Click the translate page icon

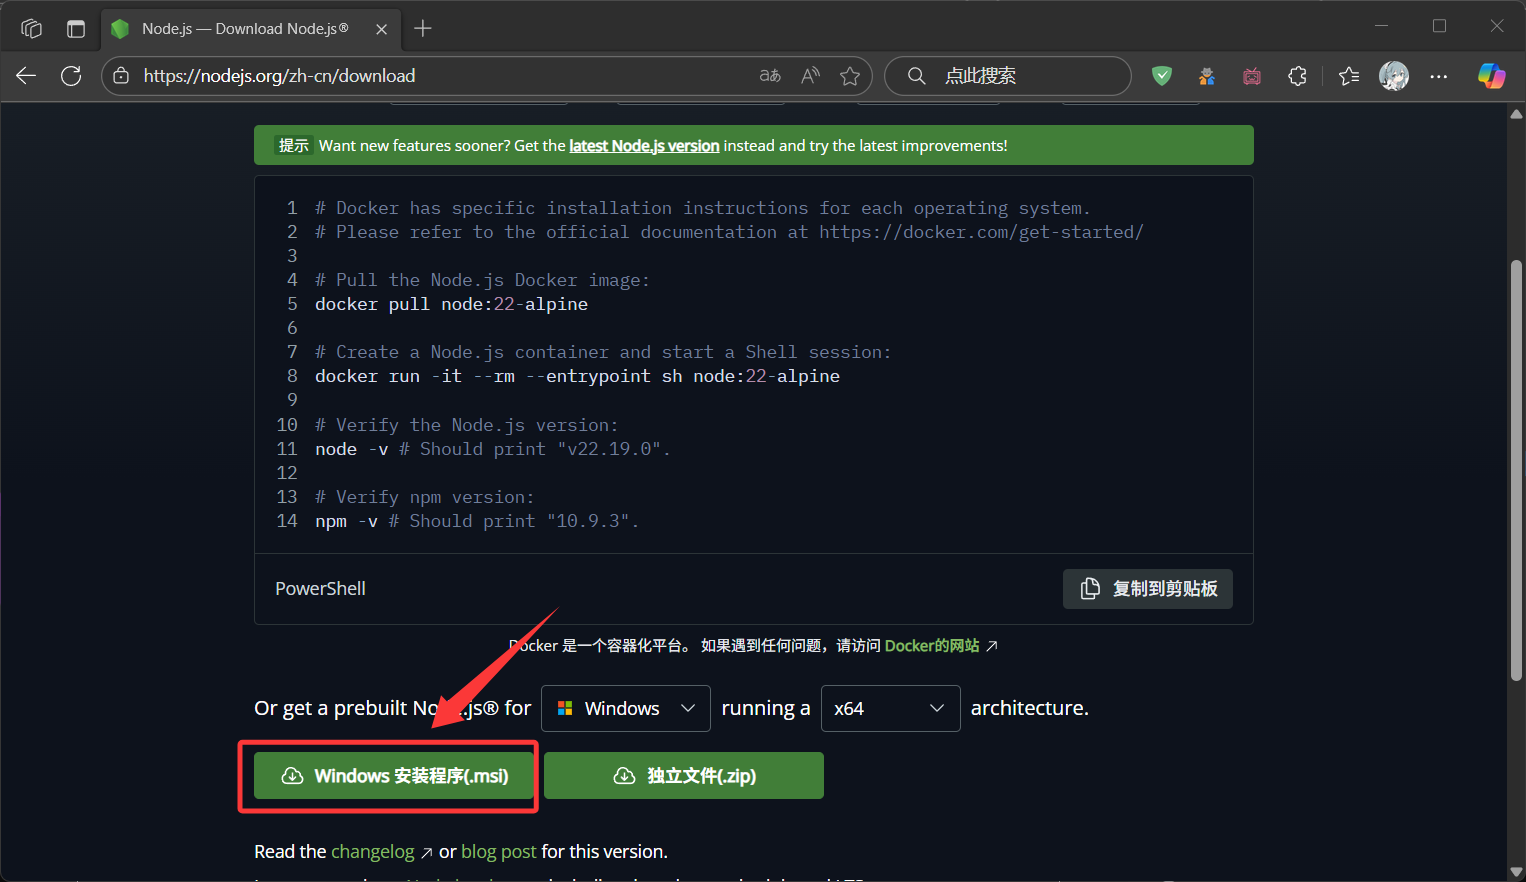(770, 76)
